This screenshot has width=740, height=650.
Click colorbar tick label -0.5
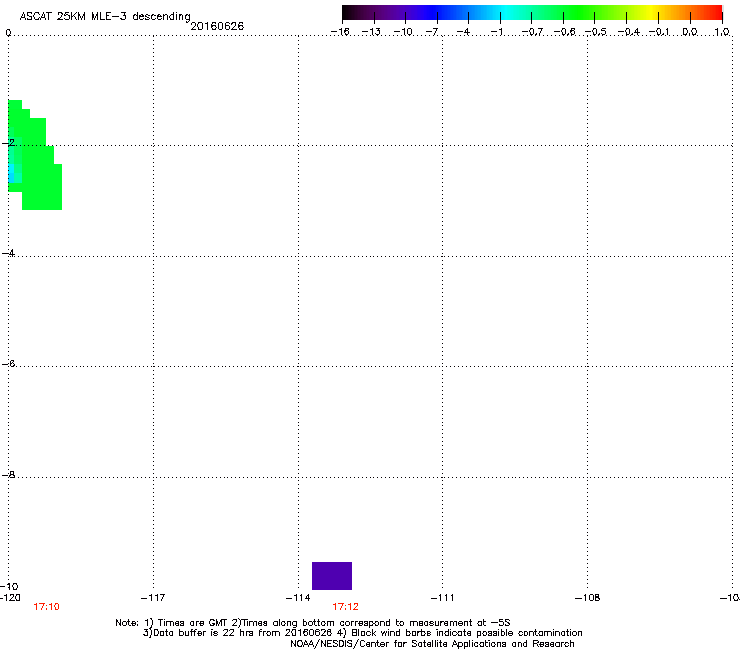596,32
